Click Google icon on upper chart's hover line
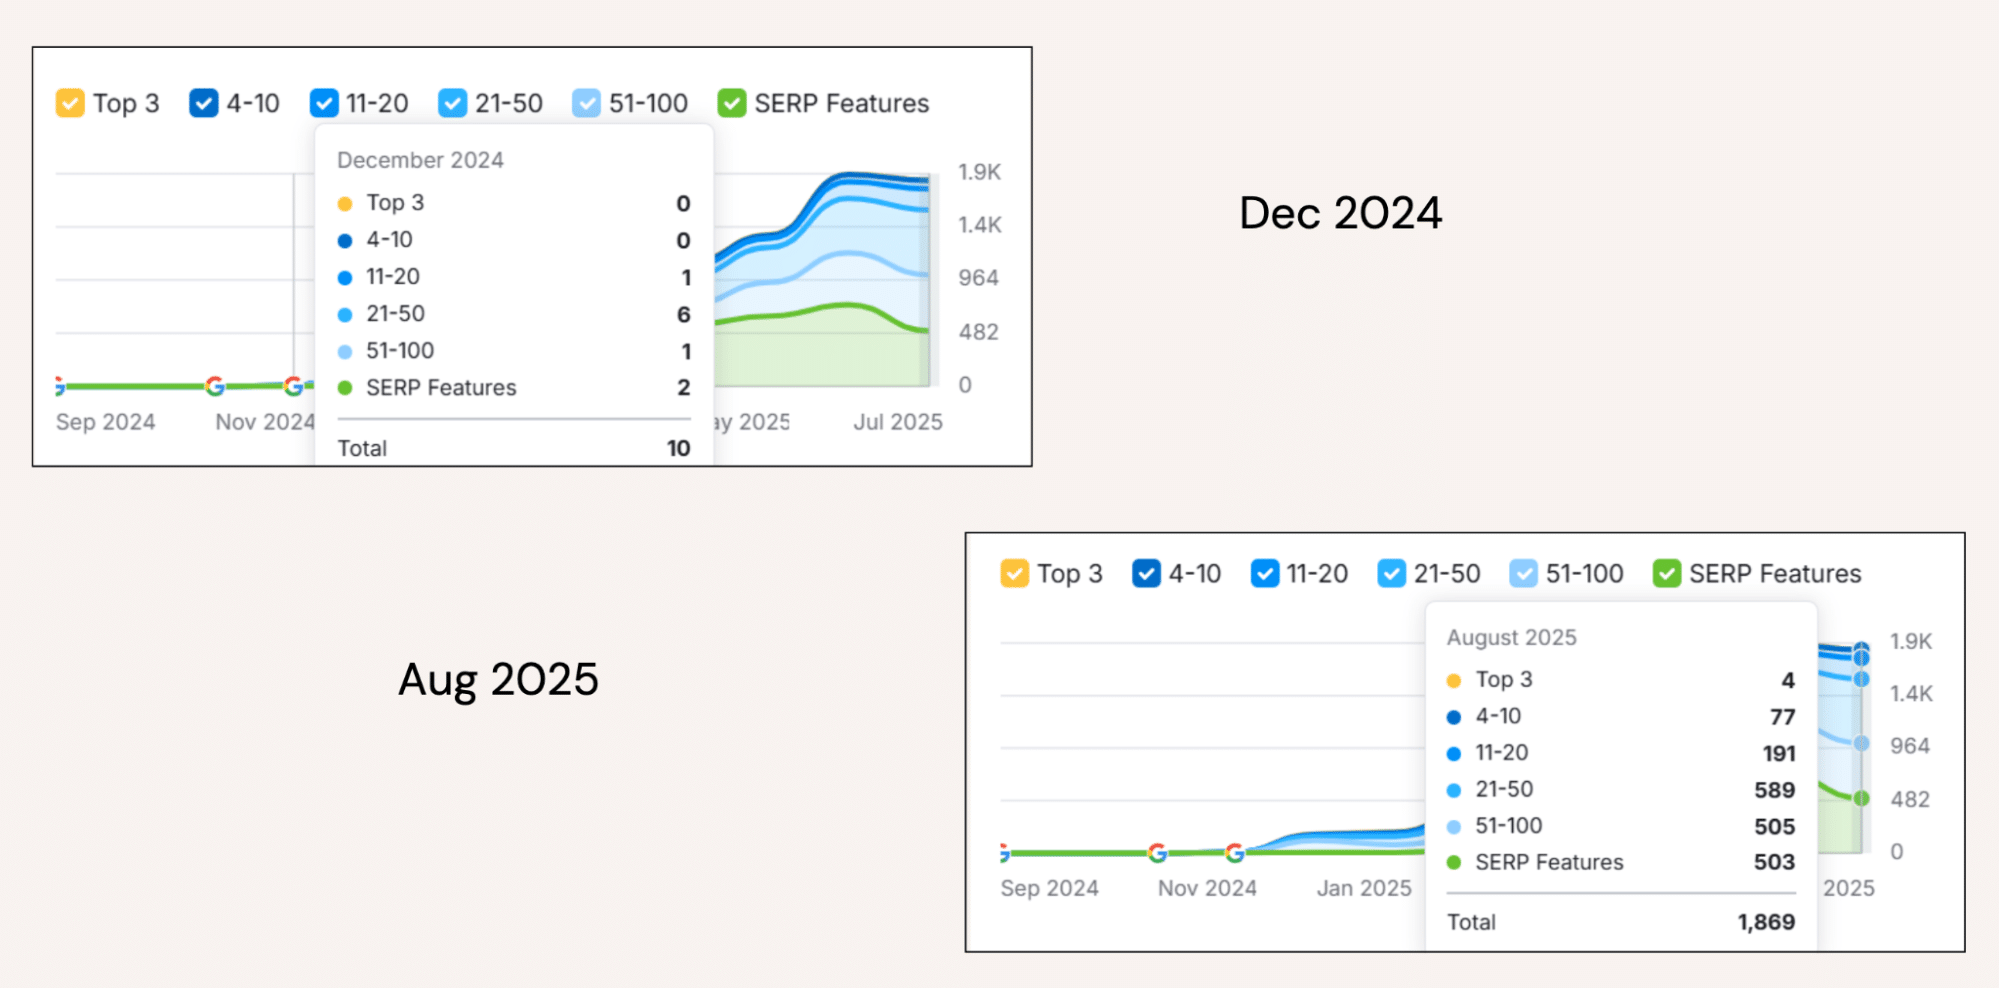Viewport: 1999px width, 988px height. click(293, 386)
